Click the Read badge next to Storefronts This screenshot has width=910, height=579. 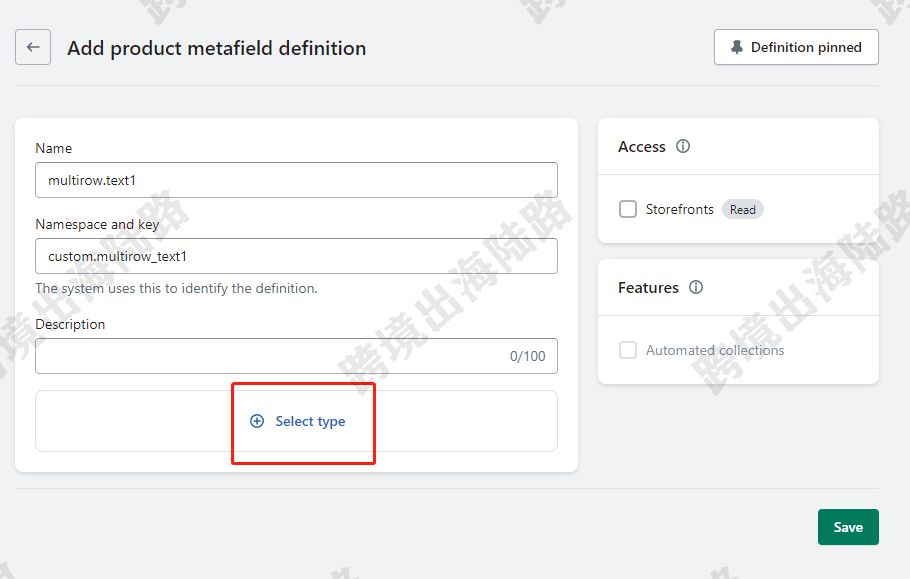(743, 209)
